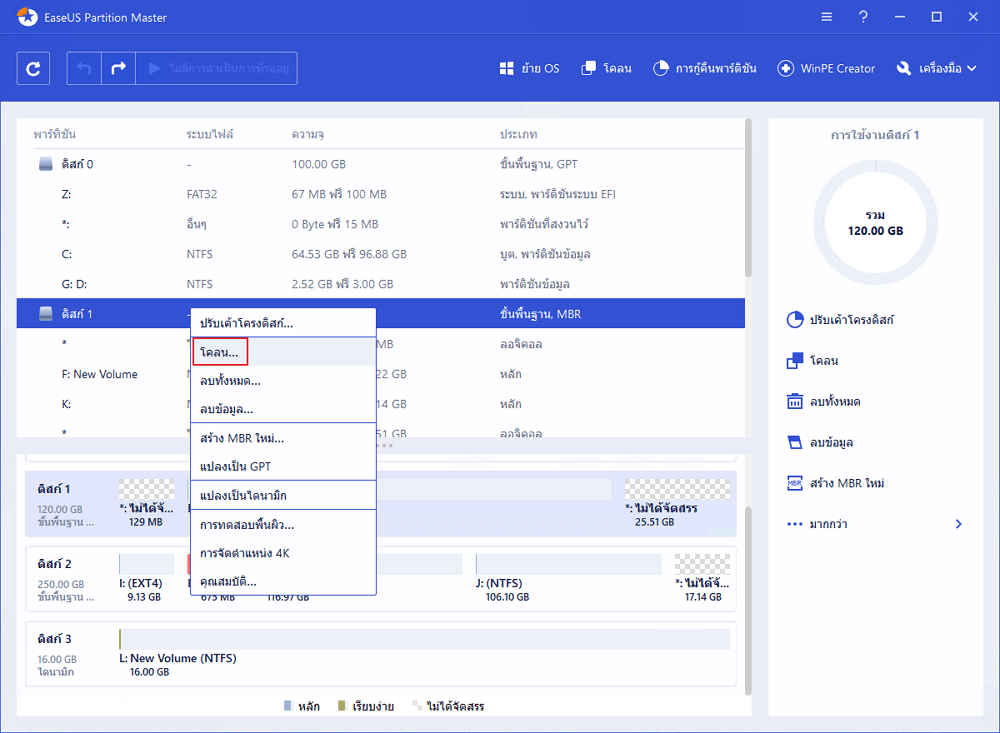The width and height of the screenshot is (1000, 733).
Task: Select the L: New Volume (NTFS) partition bar
Action: (x=425, y=639)
